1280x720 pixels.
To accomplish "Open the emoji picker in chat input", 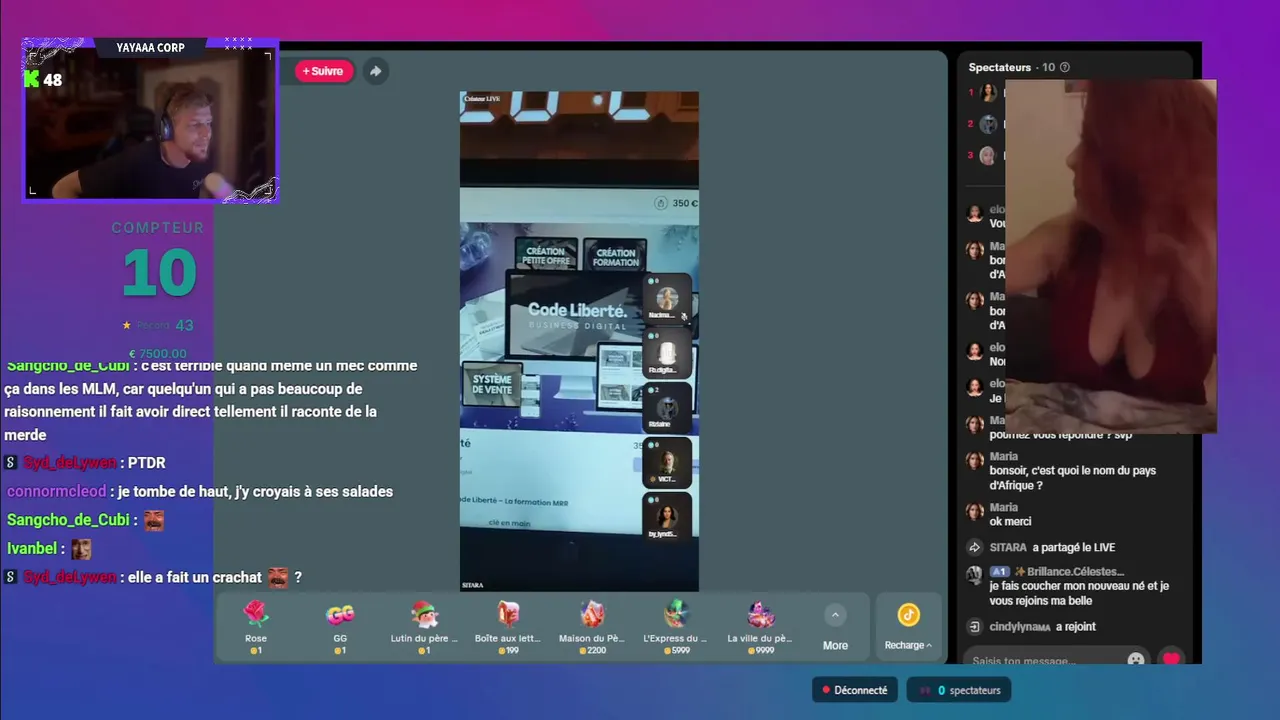I will point(1136,660).
